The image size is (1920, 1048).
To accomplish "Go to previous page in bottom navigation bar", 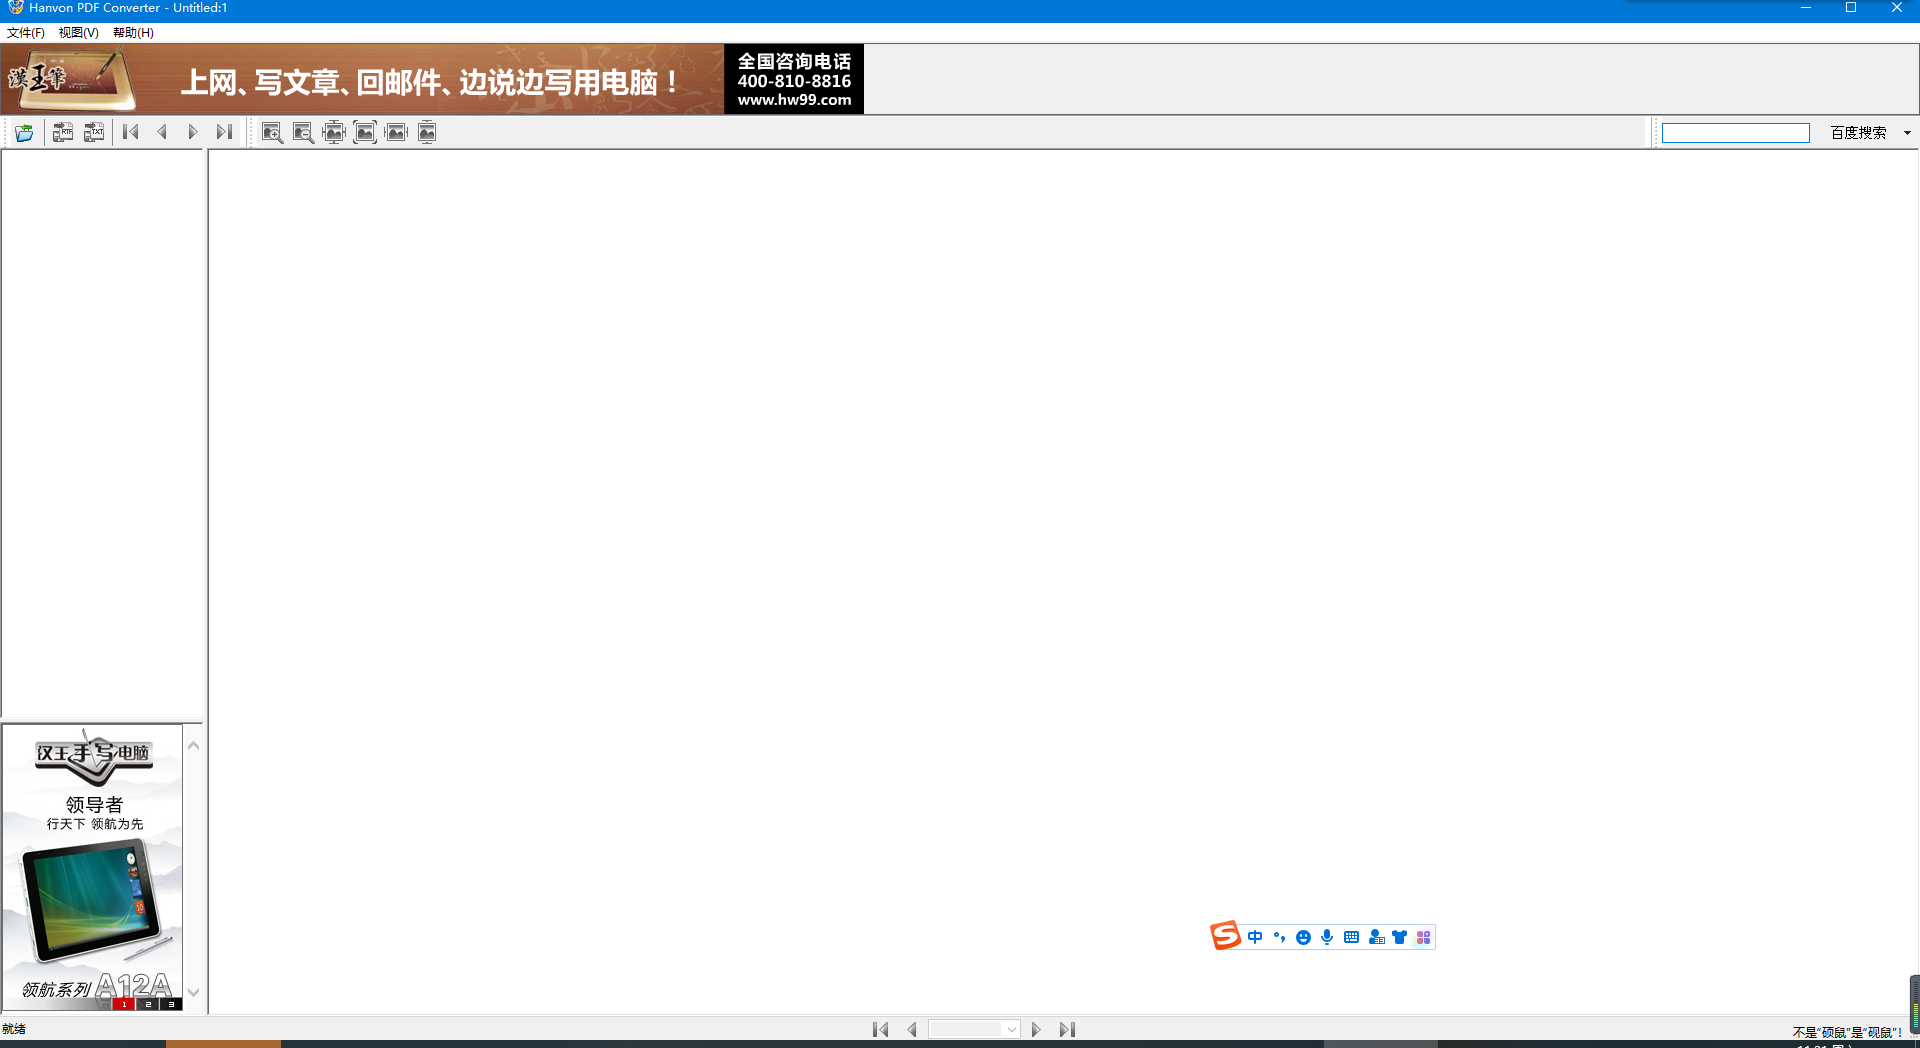I will (x=912, y=1029).
